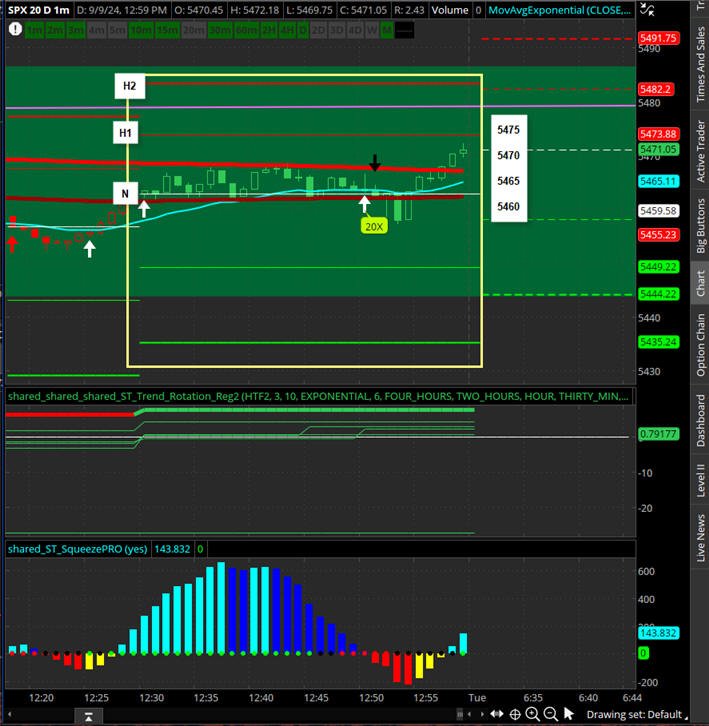
Task: Click the horizontal expand arrows icon
Action: [x=497, y=714]
